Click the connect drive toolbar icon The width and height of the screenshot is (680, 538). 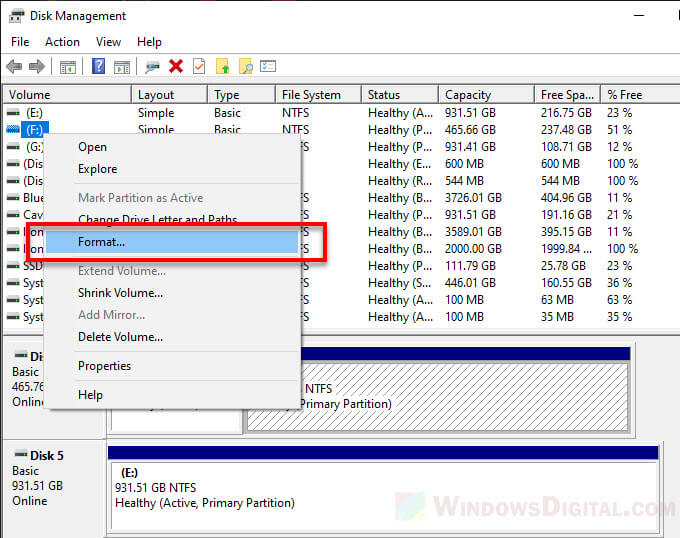click(x=152, y=66)
